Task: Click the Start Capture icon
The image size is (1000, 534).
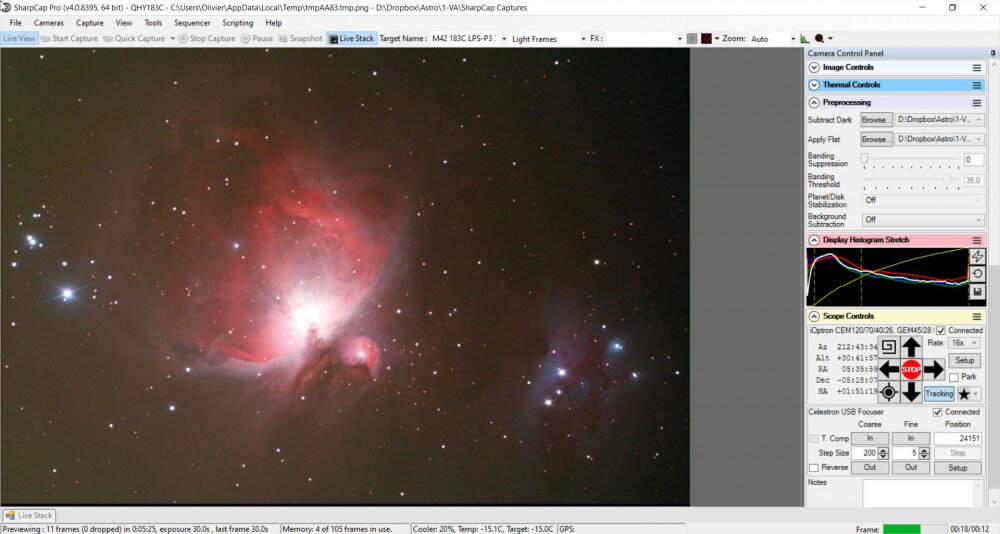Action: pyautogui.click(x=45, y=39)
